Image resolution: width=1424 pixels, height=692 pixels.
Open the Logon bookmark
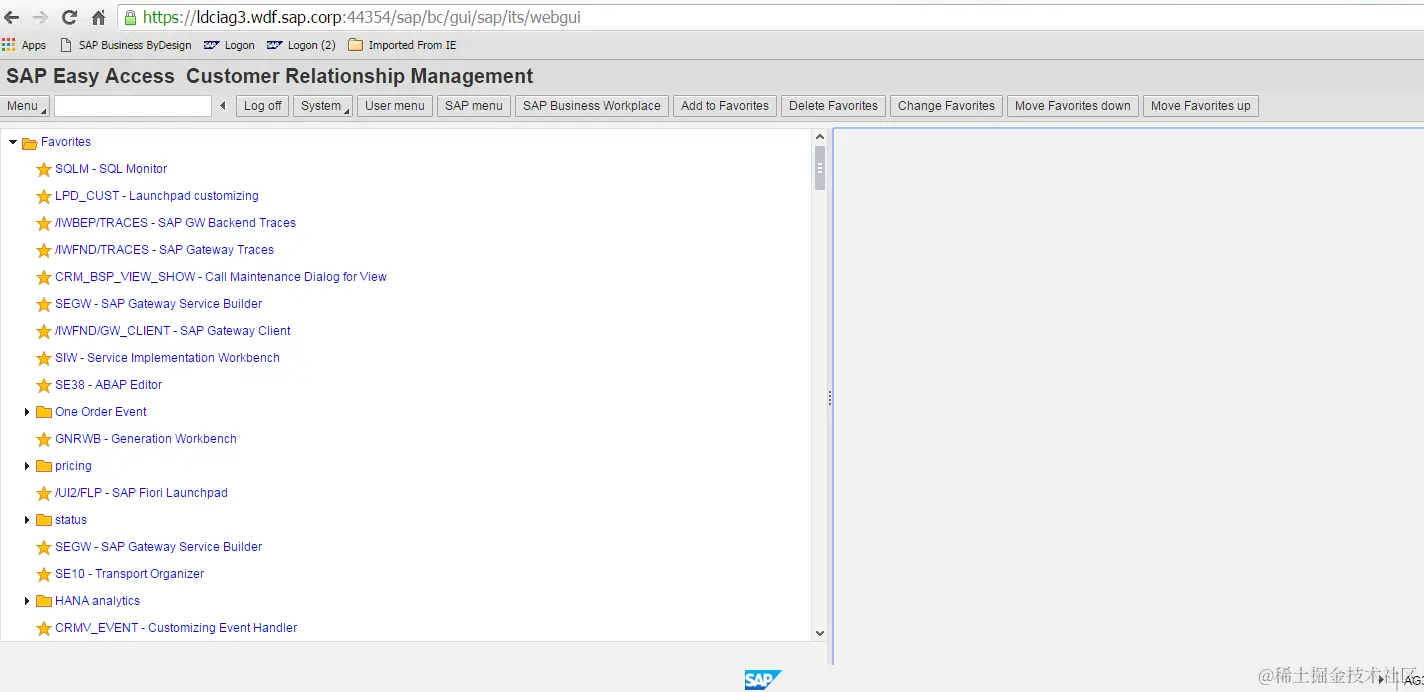229,45
